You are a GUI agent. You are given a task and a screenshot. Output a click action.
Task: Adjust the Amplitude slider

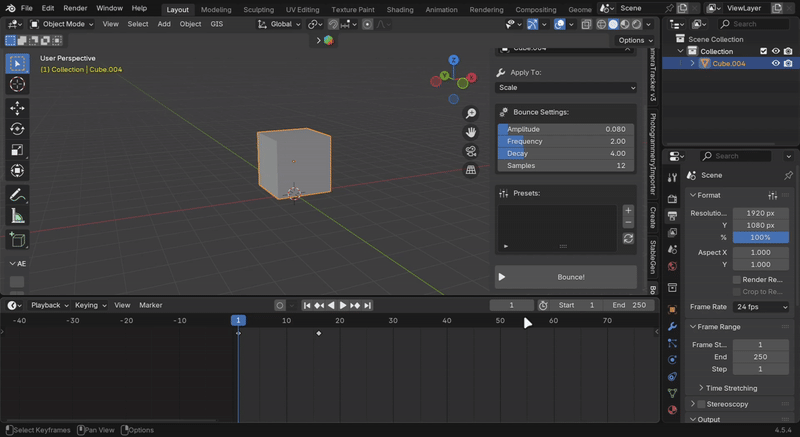coord(566,129)
